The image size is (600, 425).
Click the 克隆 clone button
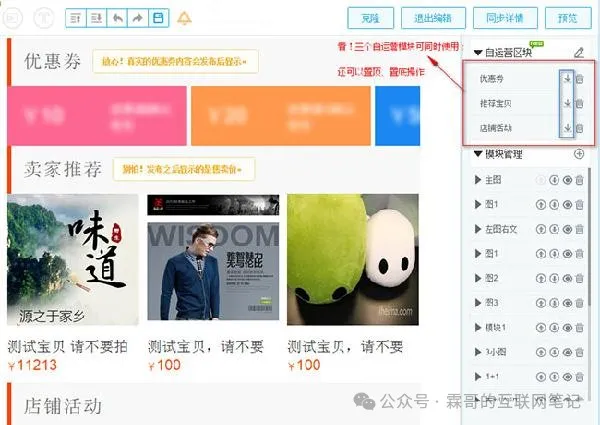coord(370,18)
